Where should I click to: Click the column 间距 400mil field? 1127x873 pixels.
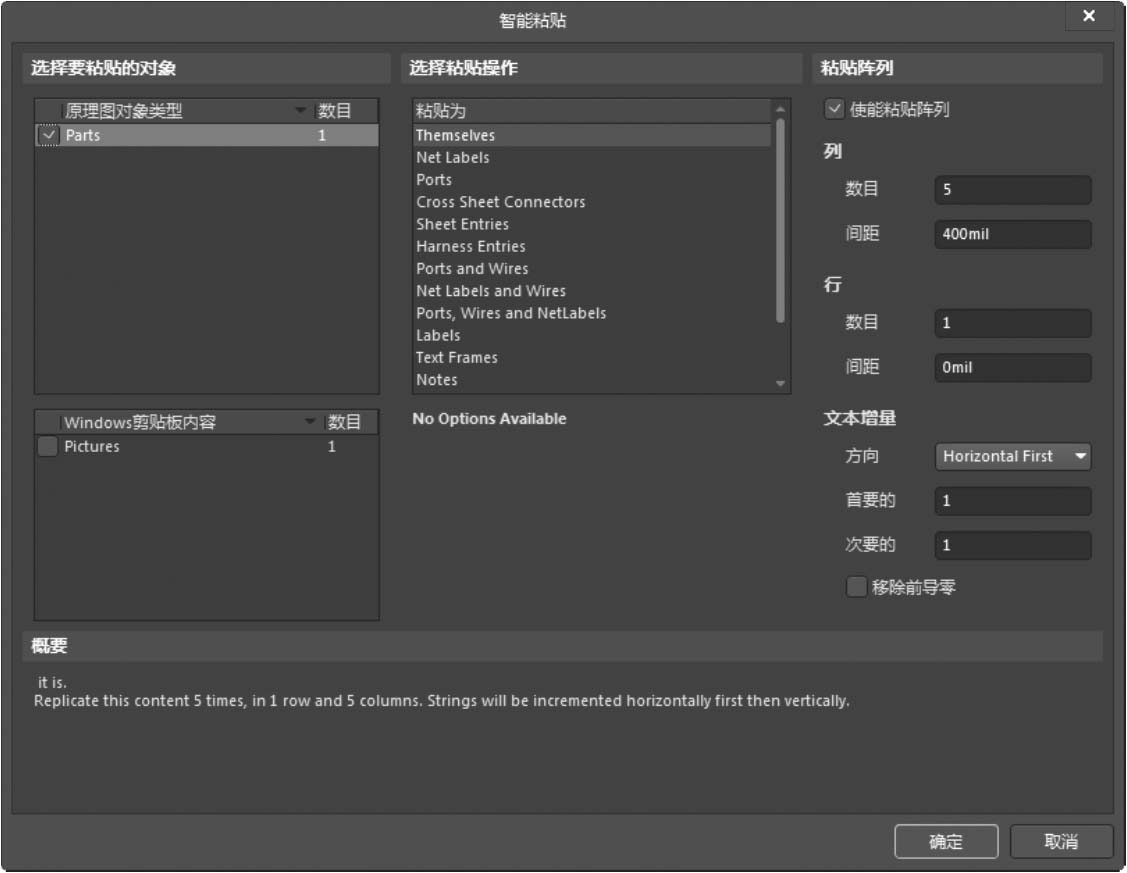coord(1012,235)
